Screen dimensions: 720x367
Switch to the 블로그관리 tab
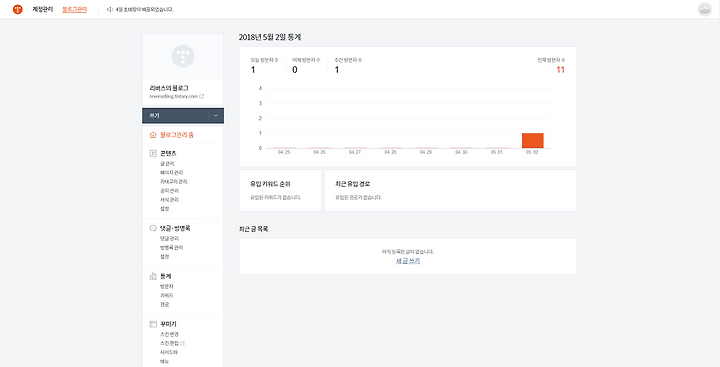[x=74, y=9]
